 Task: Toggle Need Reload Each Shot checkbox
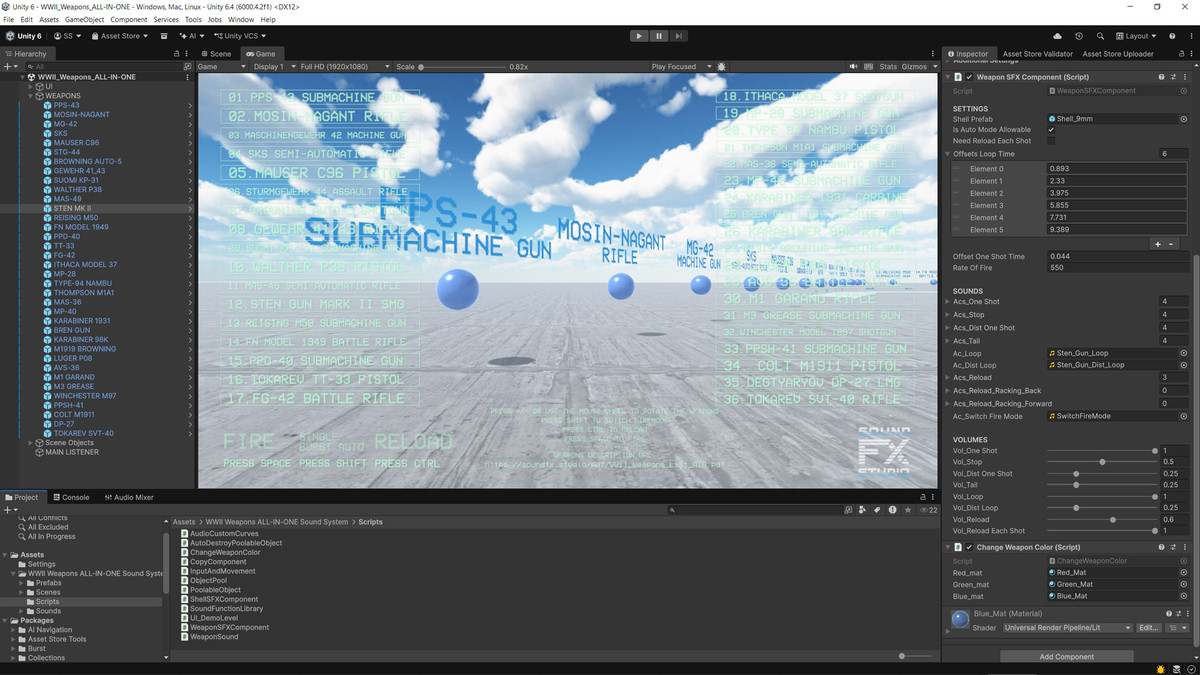pos(1051,141)
